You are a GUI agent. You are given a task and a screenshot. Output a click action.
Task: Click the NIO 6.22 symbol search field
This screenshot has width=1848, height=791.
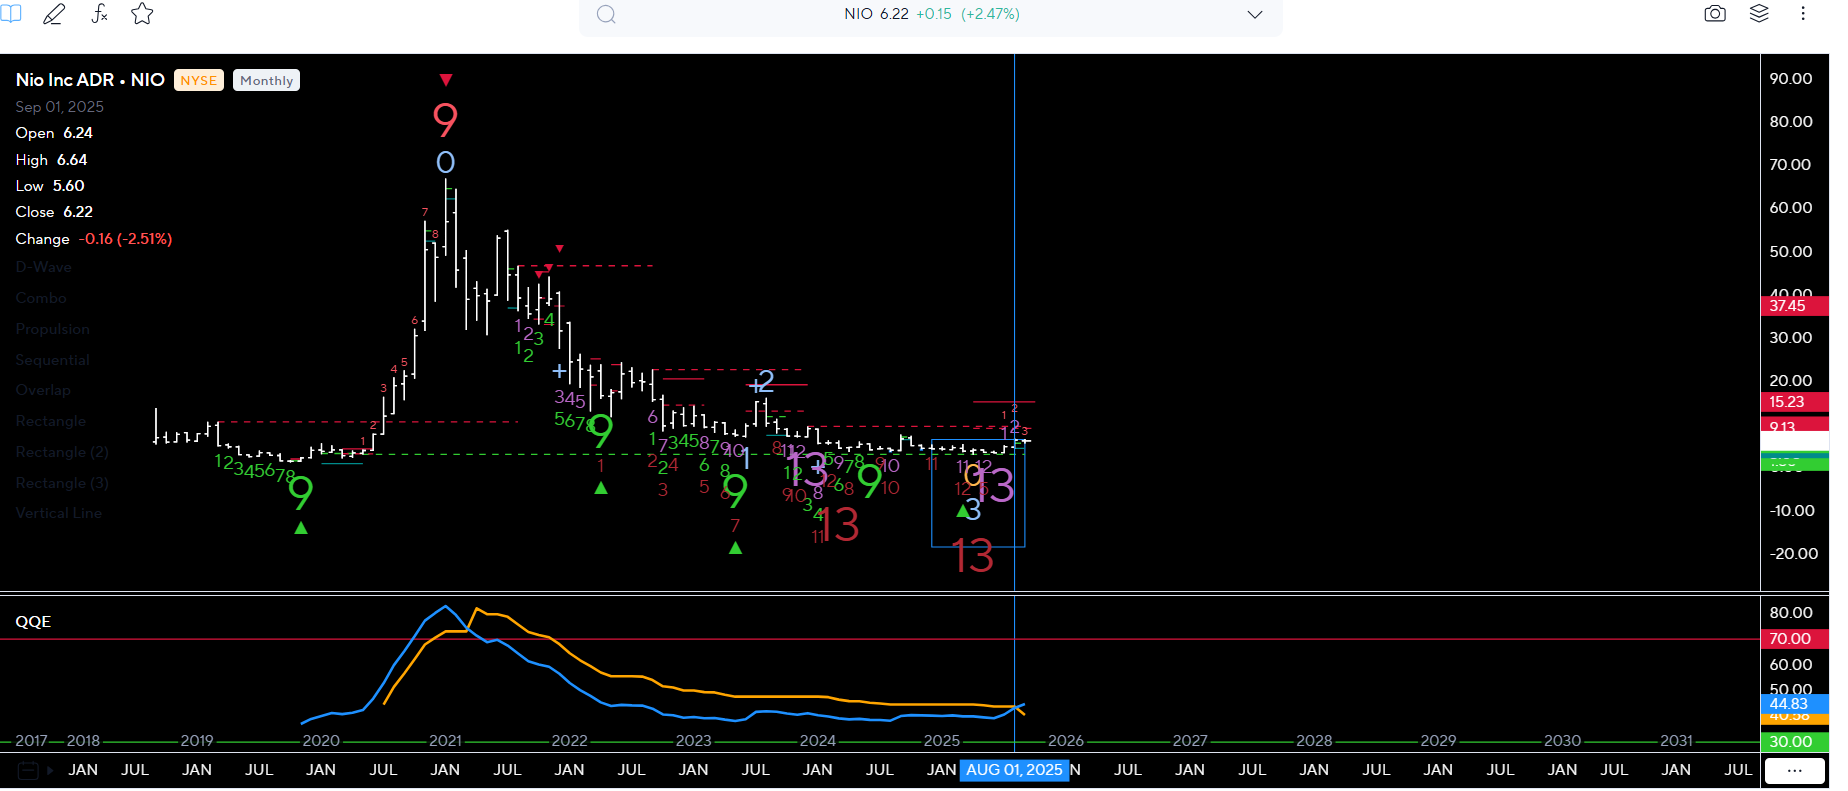[x=930, y=15]
